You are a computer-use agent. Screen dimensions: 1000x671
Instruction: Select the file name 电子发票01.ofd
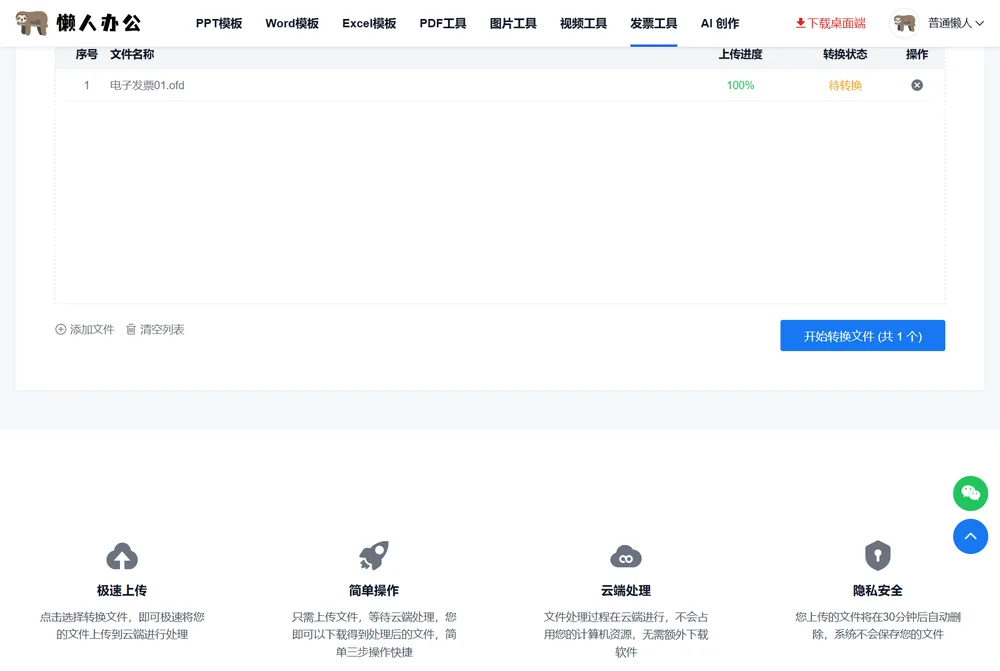coord(147,85)
